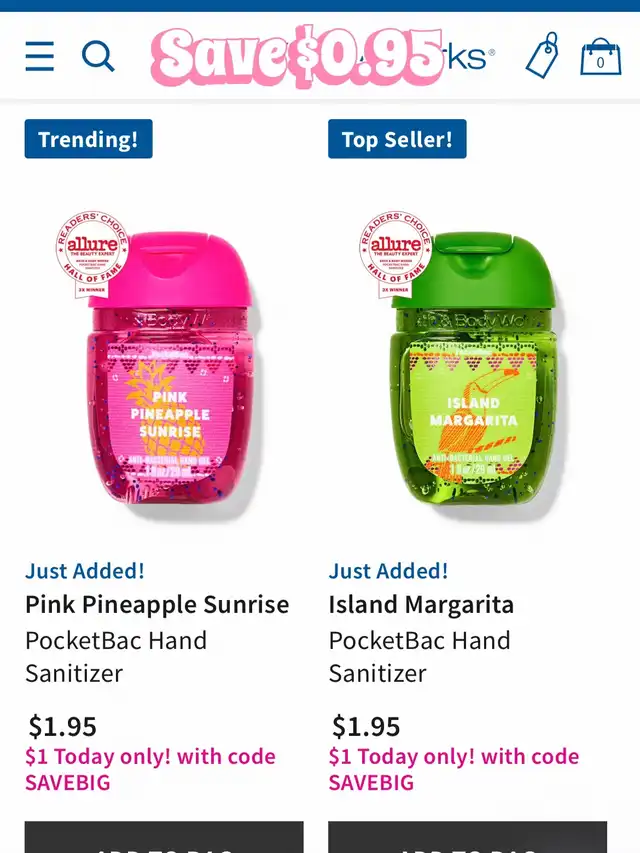The image size is (640, 853).
Task: Select the Top Seller! badge
Action: [397, 139]
